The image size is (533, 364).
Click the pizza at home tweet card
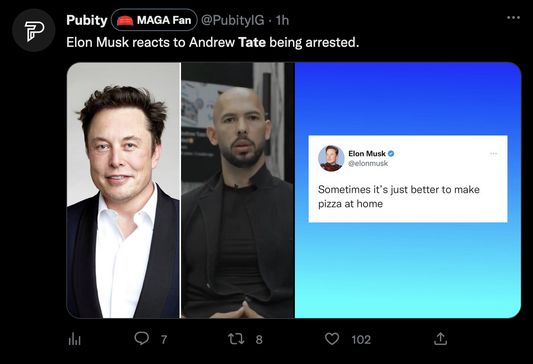(x=408, y=179)
